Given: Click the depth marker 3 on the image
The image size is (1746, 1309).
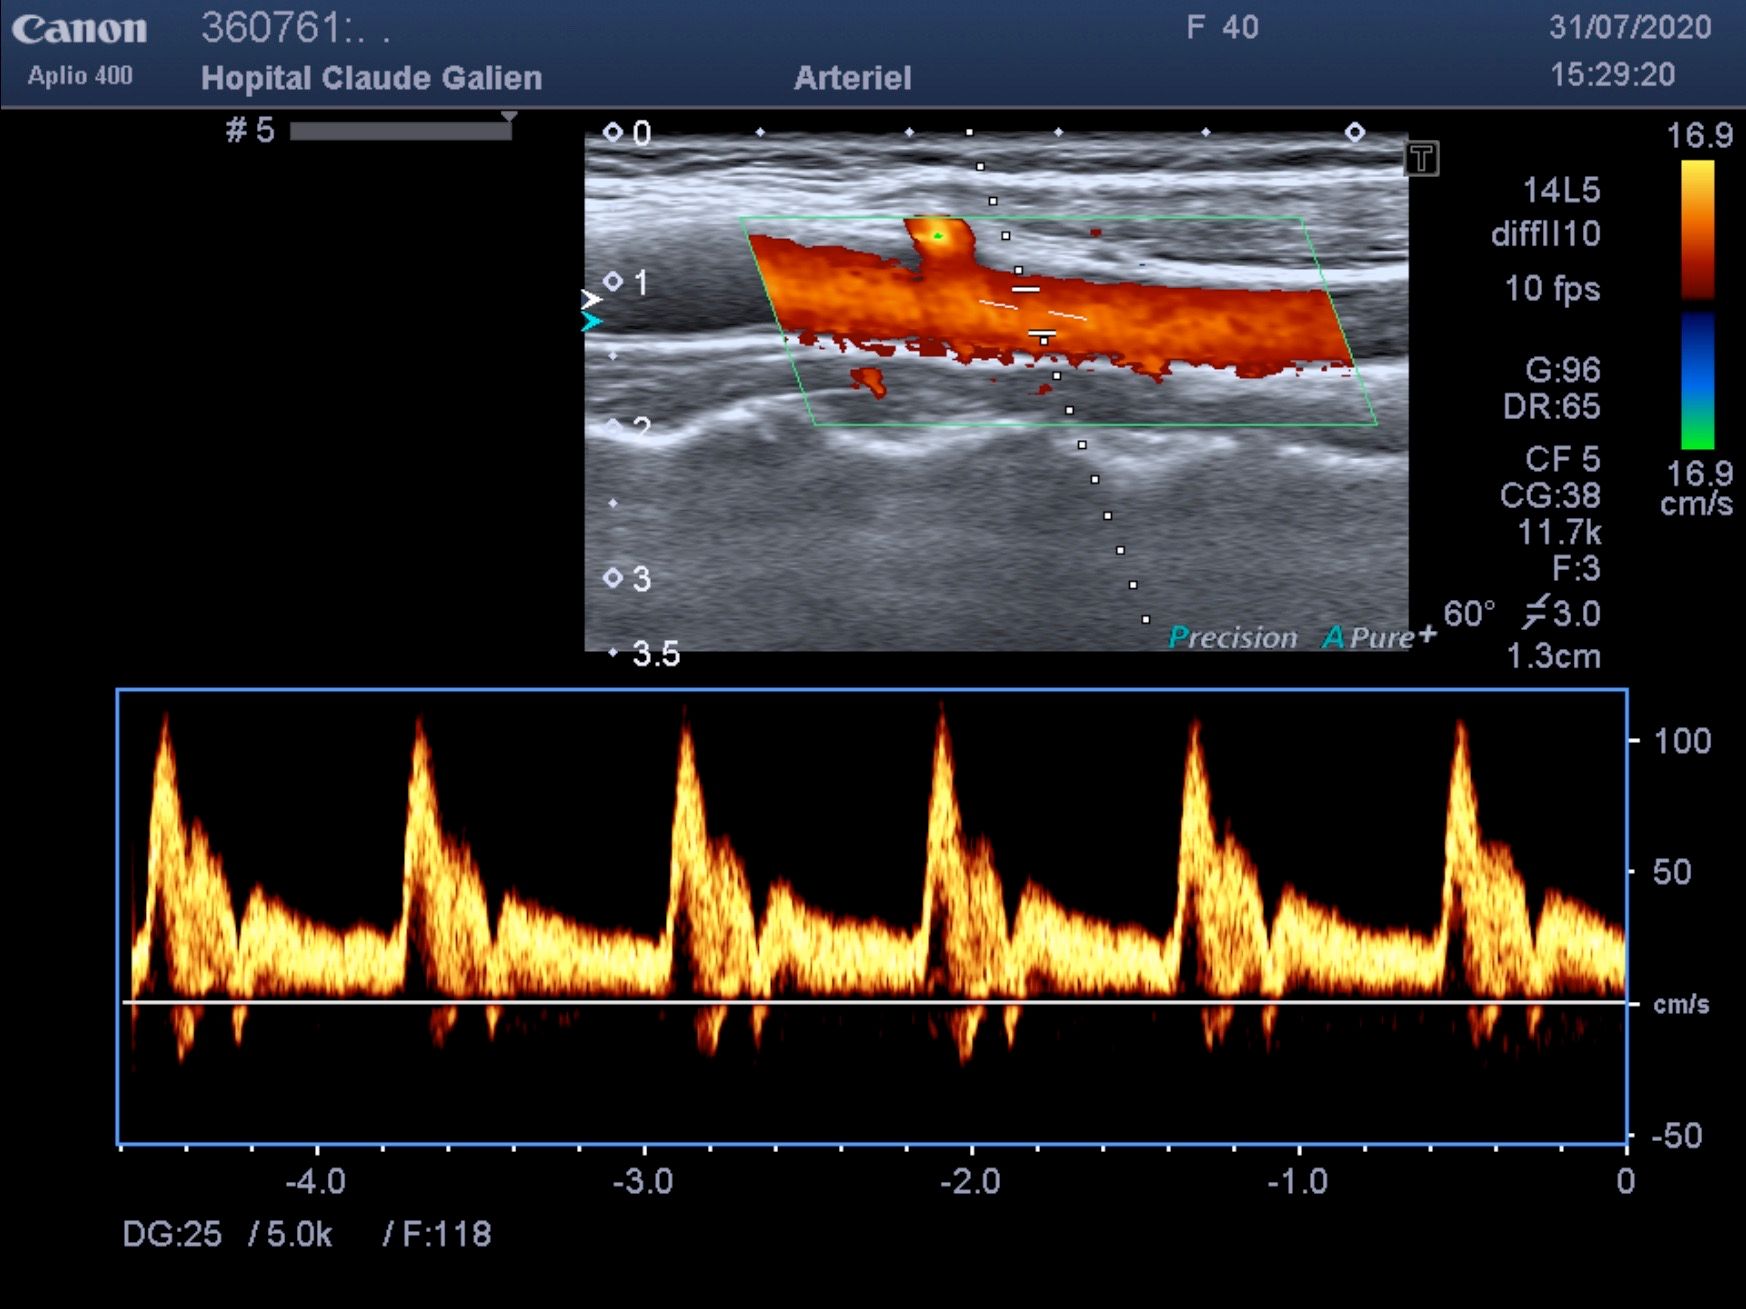Looking at the screenshot, I should pyautogui.click(x=641, y=579).
